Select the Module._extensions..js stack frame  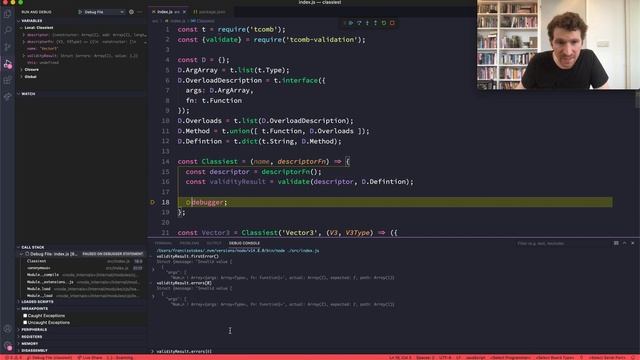[82, 282]
